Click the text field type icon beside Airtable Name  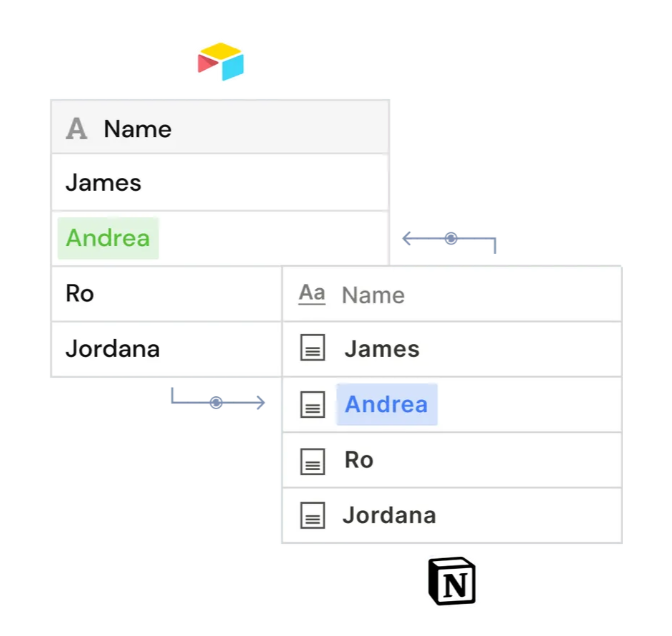tap(77, 129)
